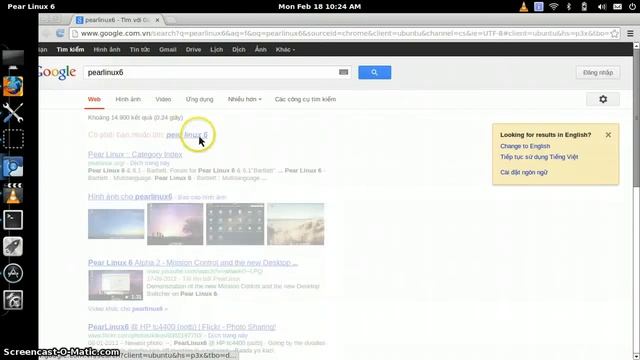Play the Pear Linux 6 Alpha 2 video thumbnail
The height and width of the screenshot is (360, 640).
click(x=116, y=285)
